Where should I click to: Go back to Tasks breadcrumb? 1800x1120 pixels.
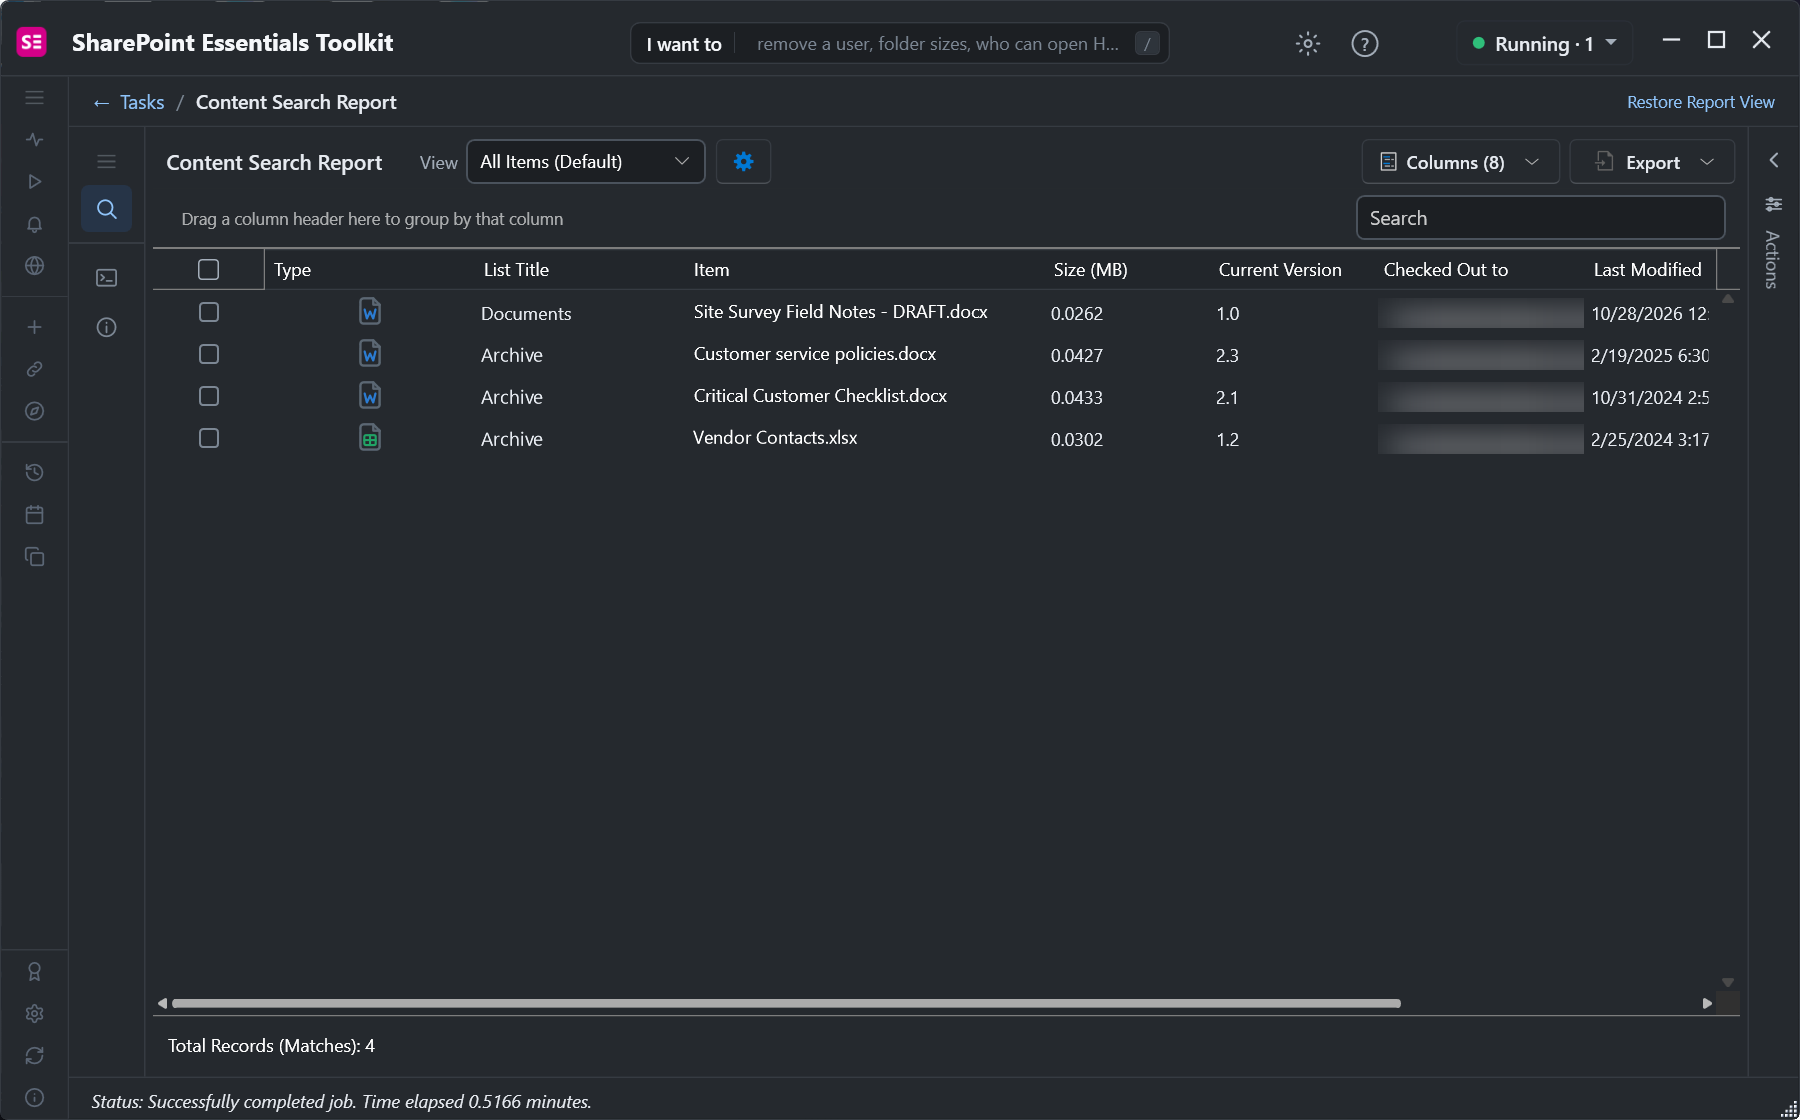click(129, 102)
